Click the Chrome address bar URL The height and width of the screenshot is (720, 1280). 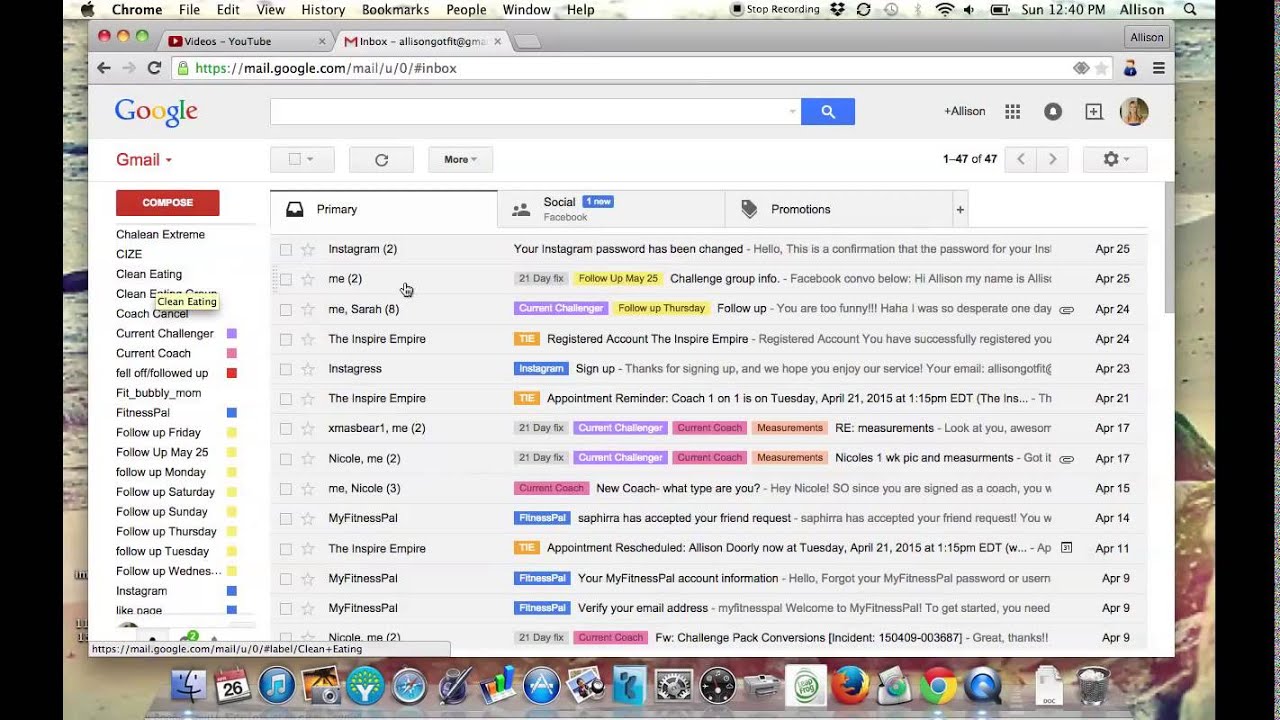click(x=326, y=68)
